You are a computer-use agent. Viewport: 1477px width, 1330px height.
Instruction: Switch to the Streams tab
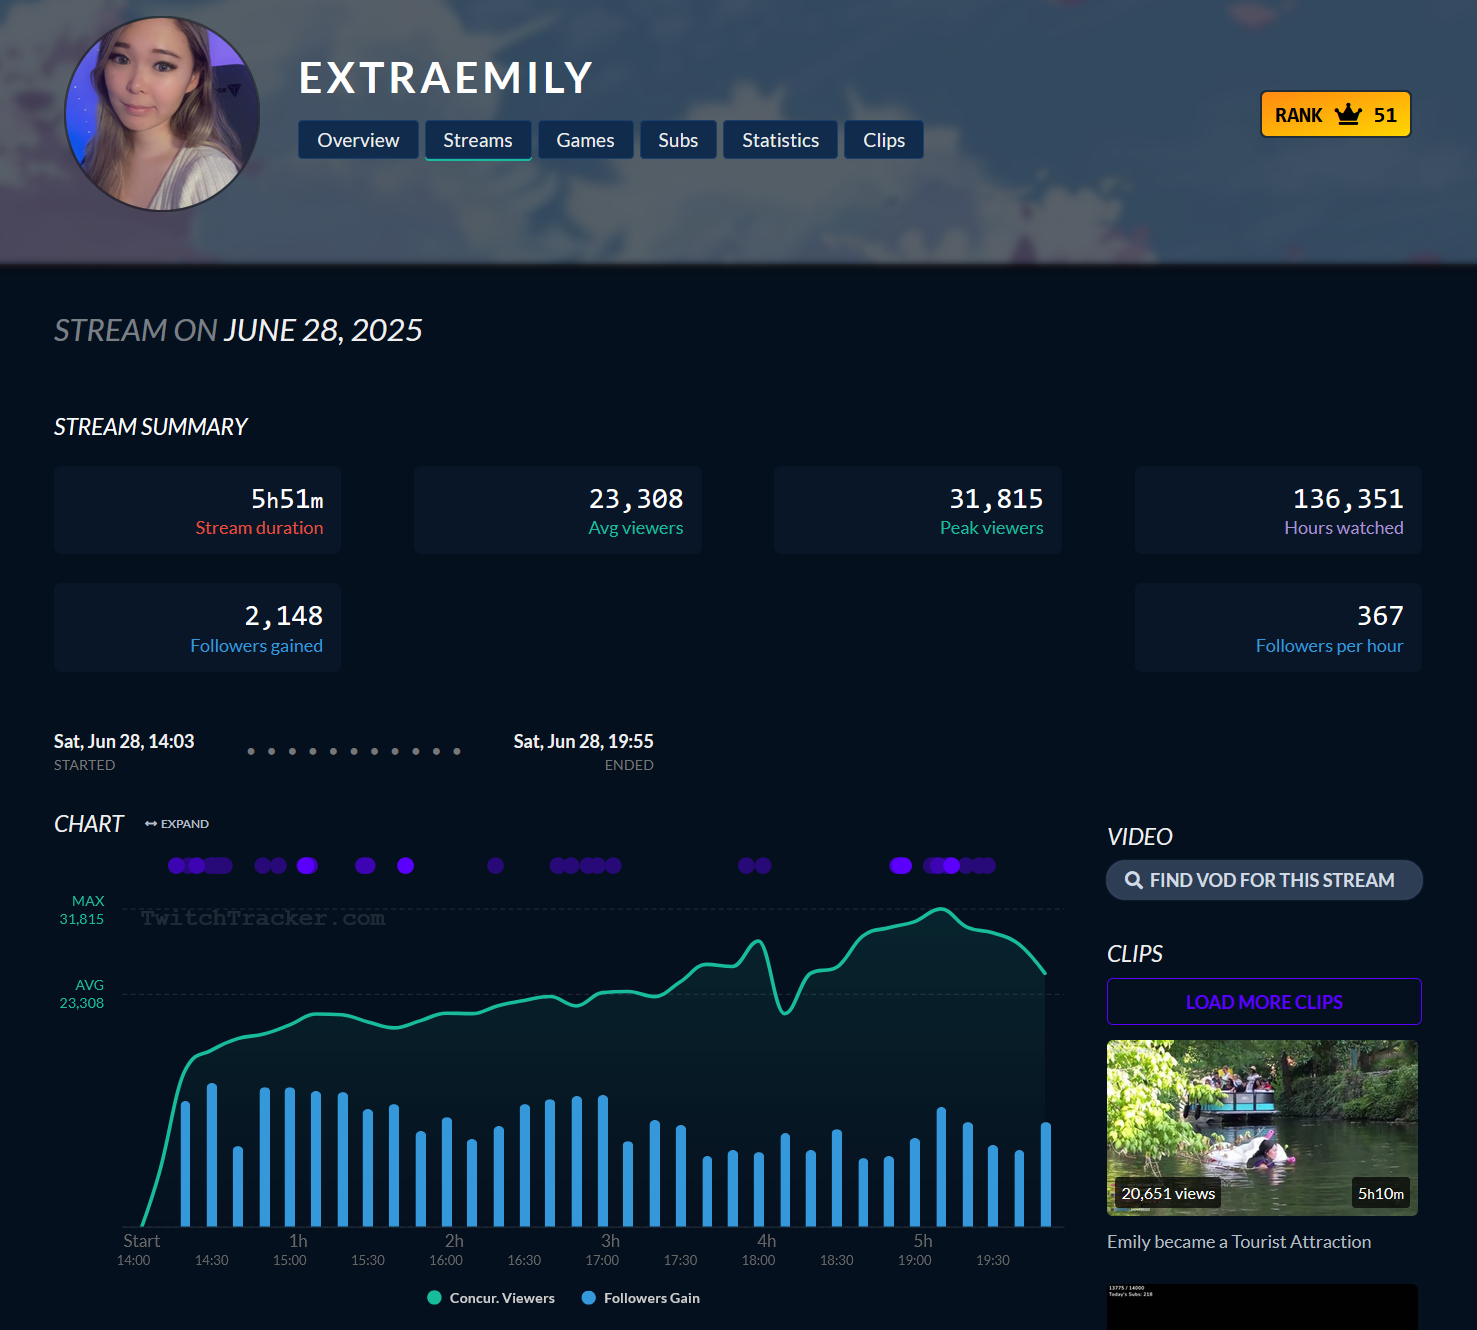478,140
